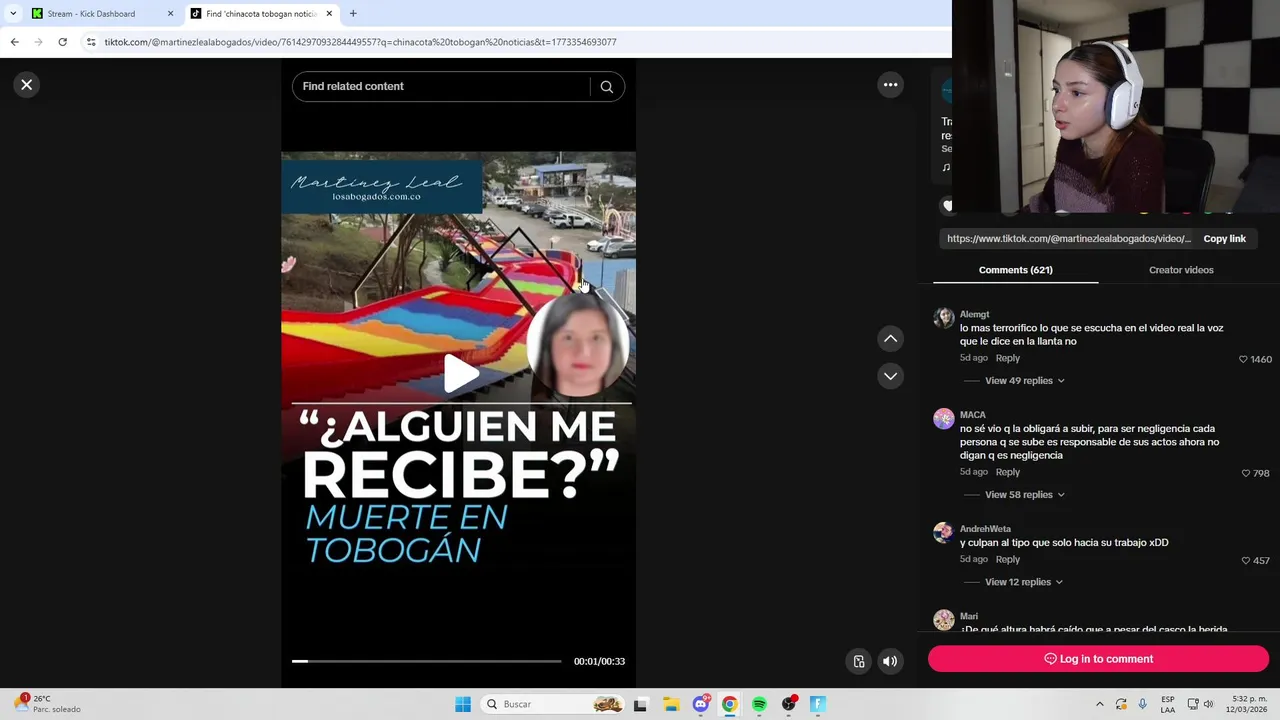Click the '5d ago' timestamp under Alemgt

pos(974,358)
